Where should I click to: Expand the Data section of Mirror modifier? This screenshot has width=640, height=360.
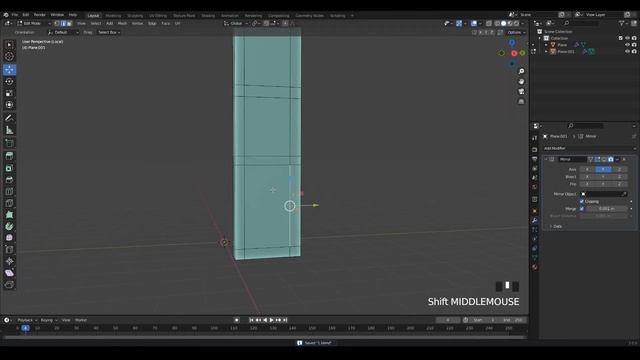coord(556,226)
